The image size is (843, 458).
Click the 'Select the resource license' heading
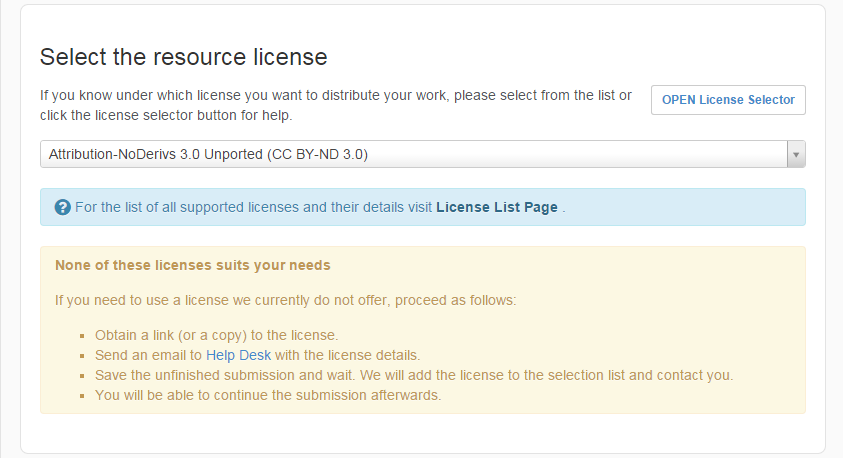pyautogui.click(x=183, y=57)
